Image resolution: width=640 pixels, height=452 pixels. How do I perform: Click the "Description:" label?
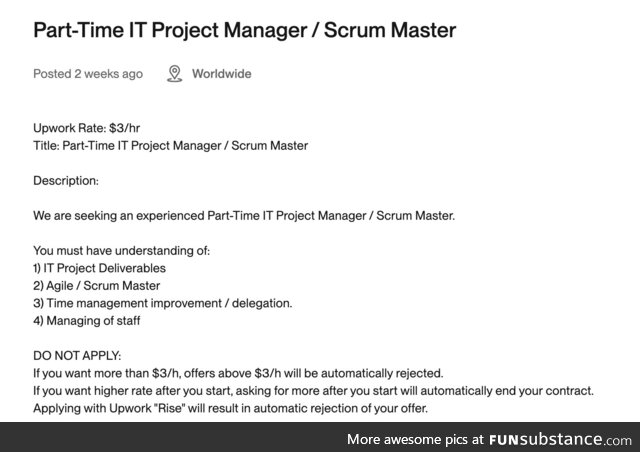click(x=66, y=181)
